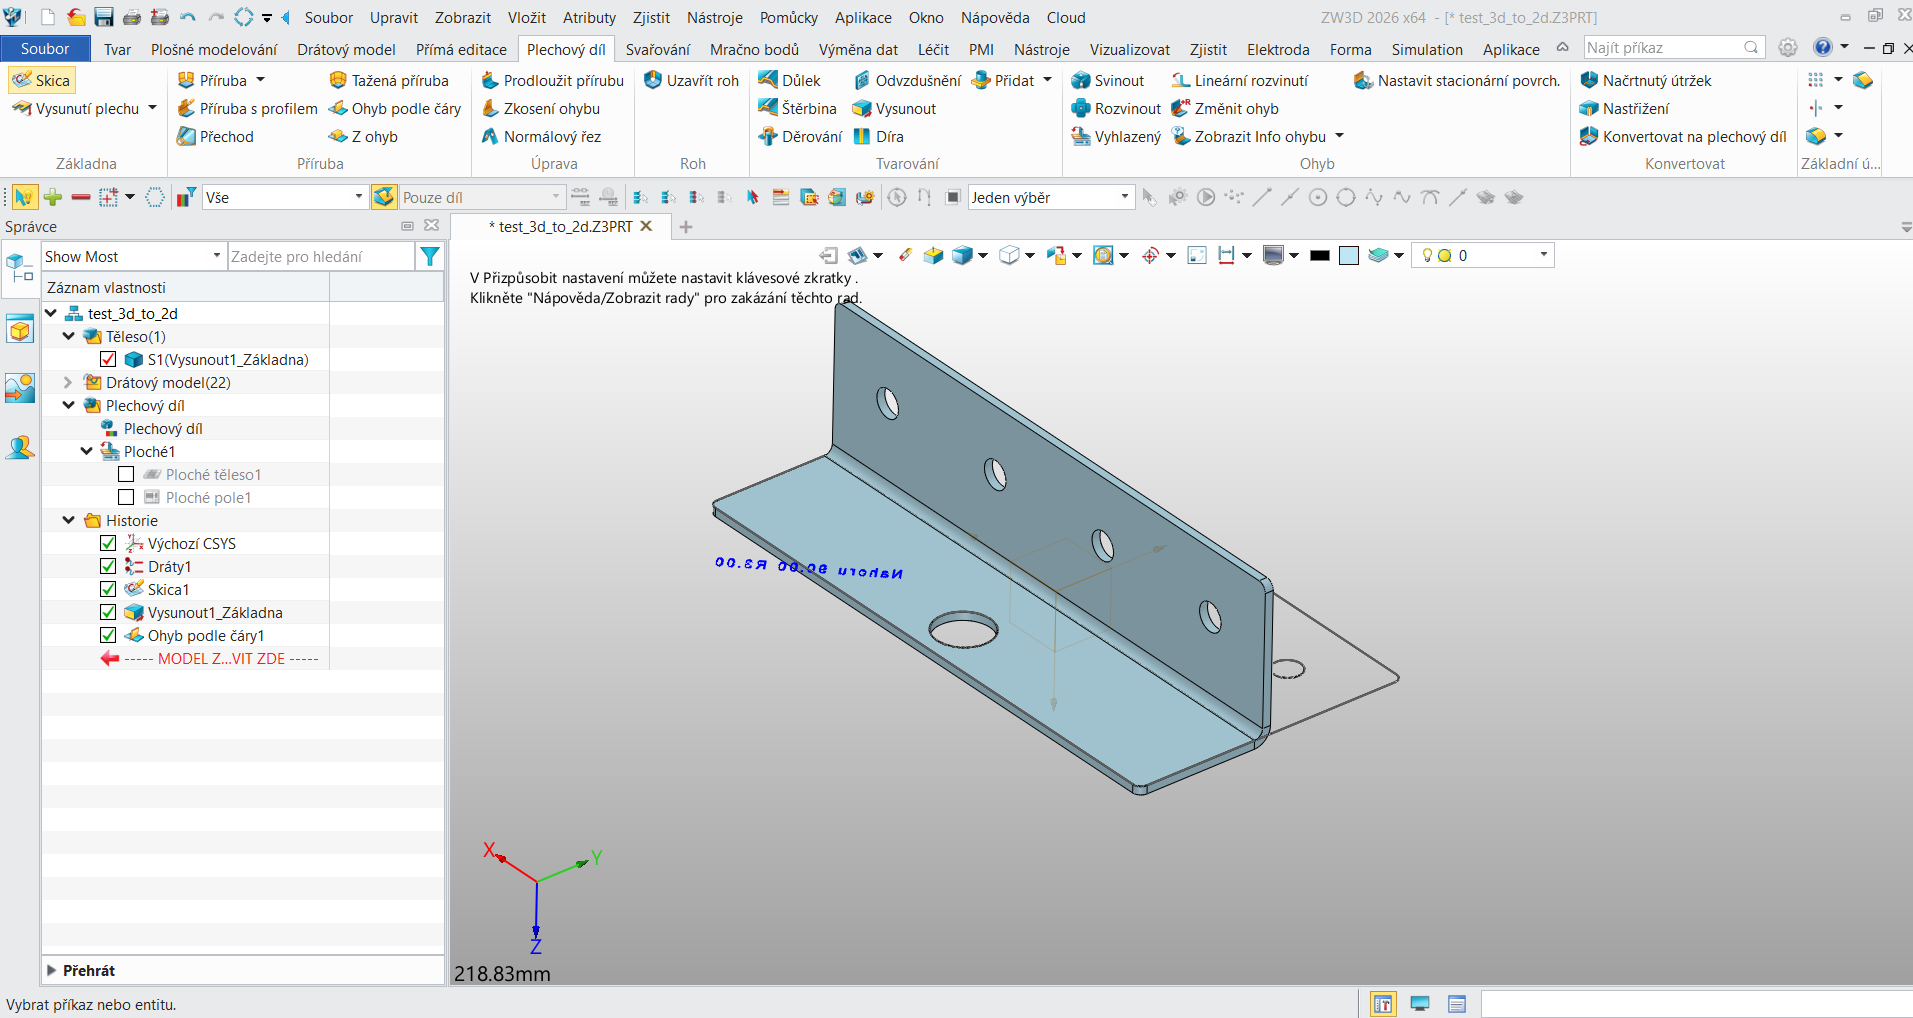
Task: Click the Najít příkaz search field
Action: click(x=1663, y=47)
